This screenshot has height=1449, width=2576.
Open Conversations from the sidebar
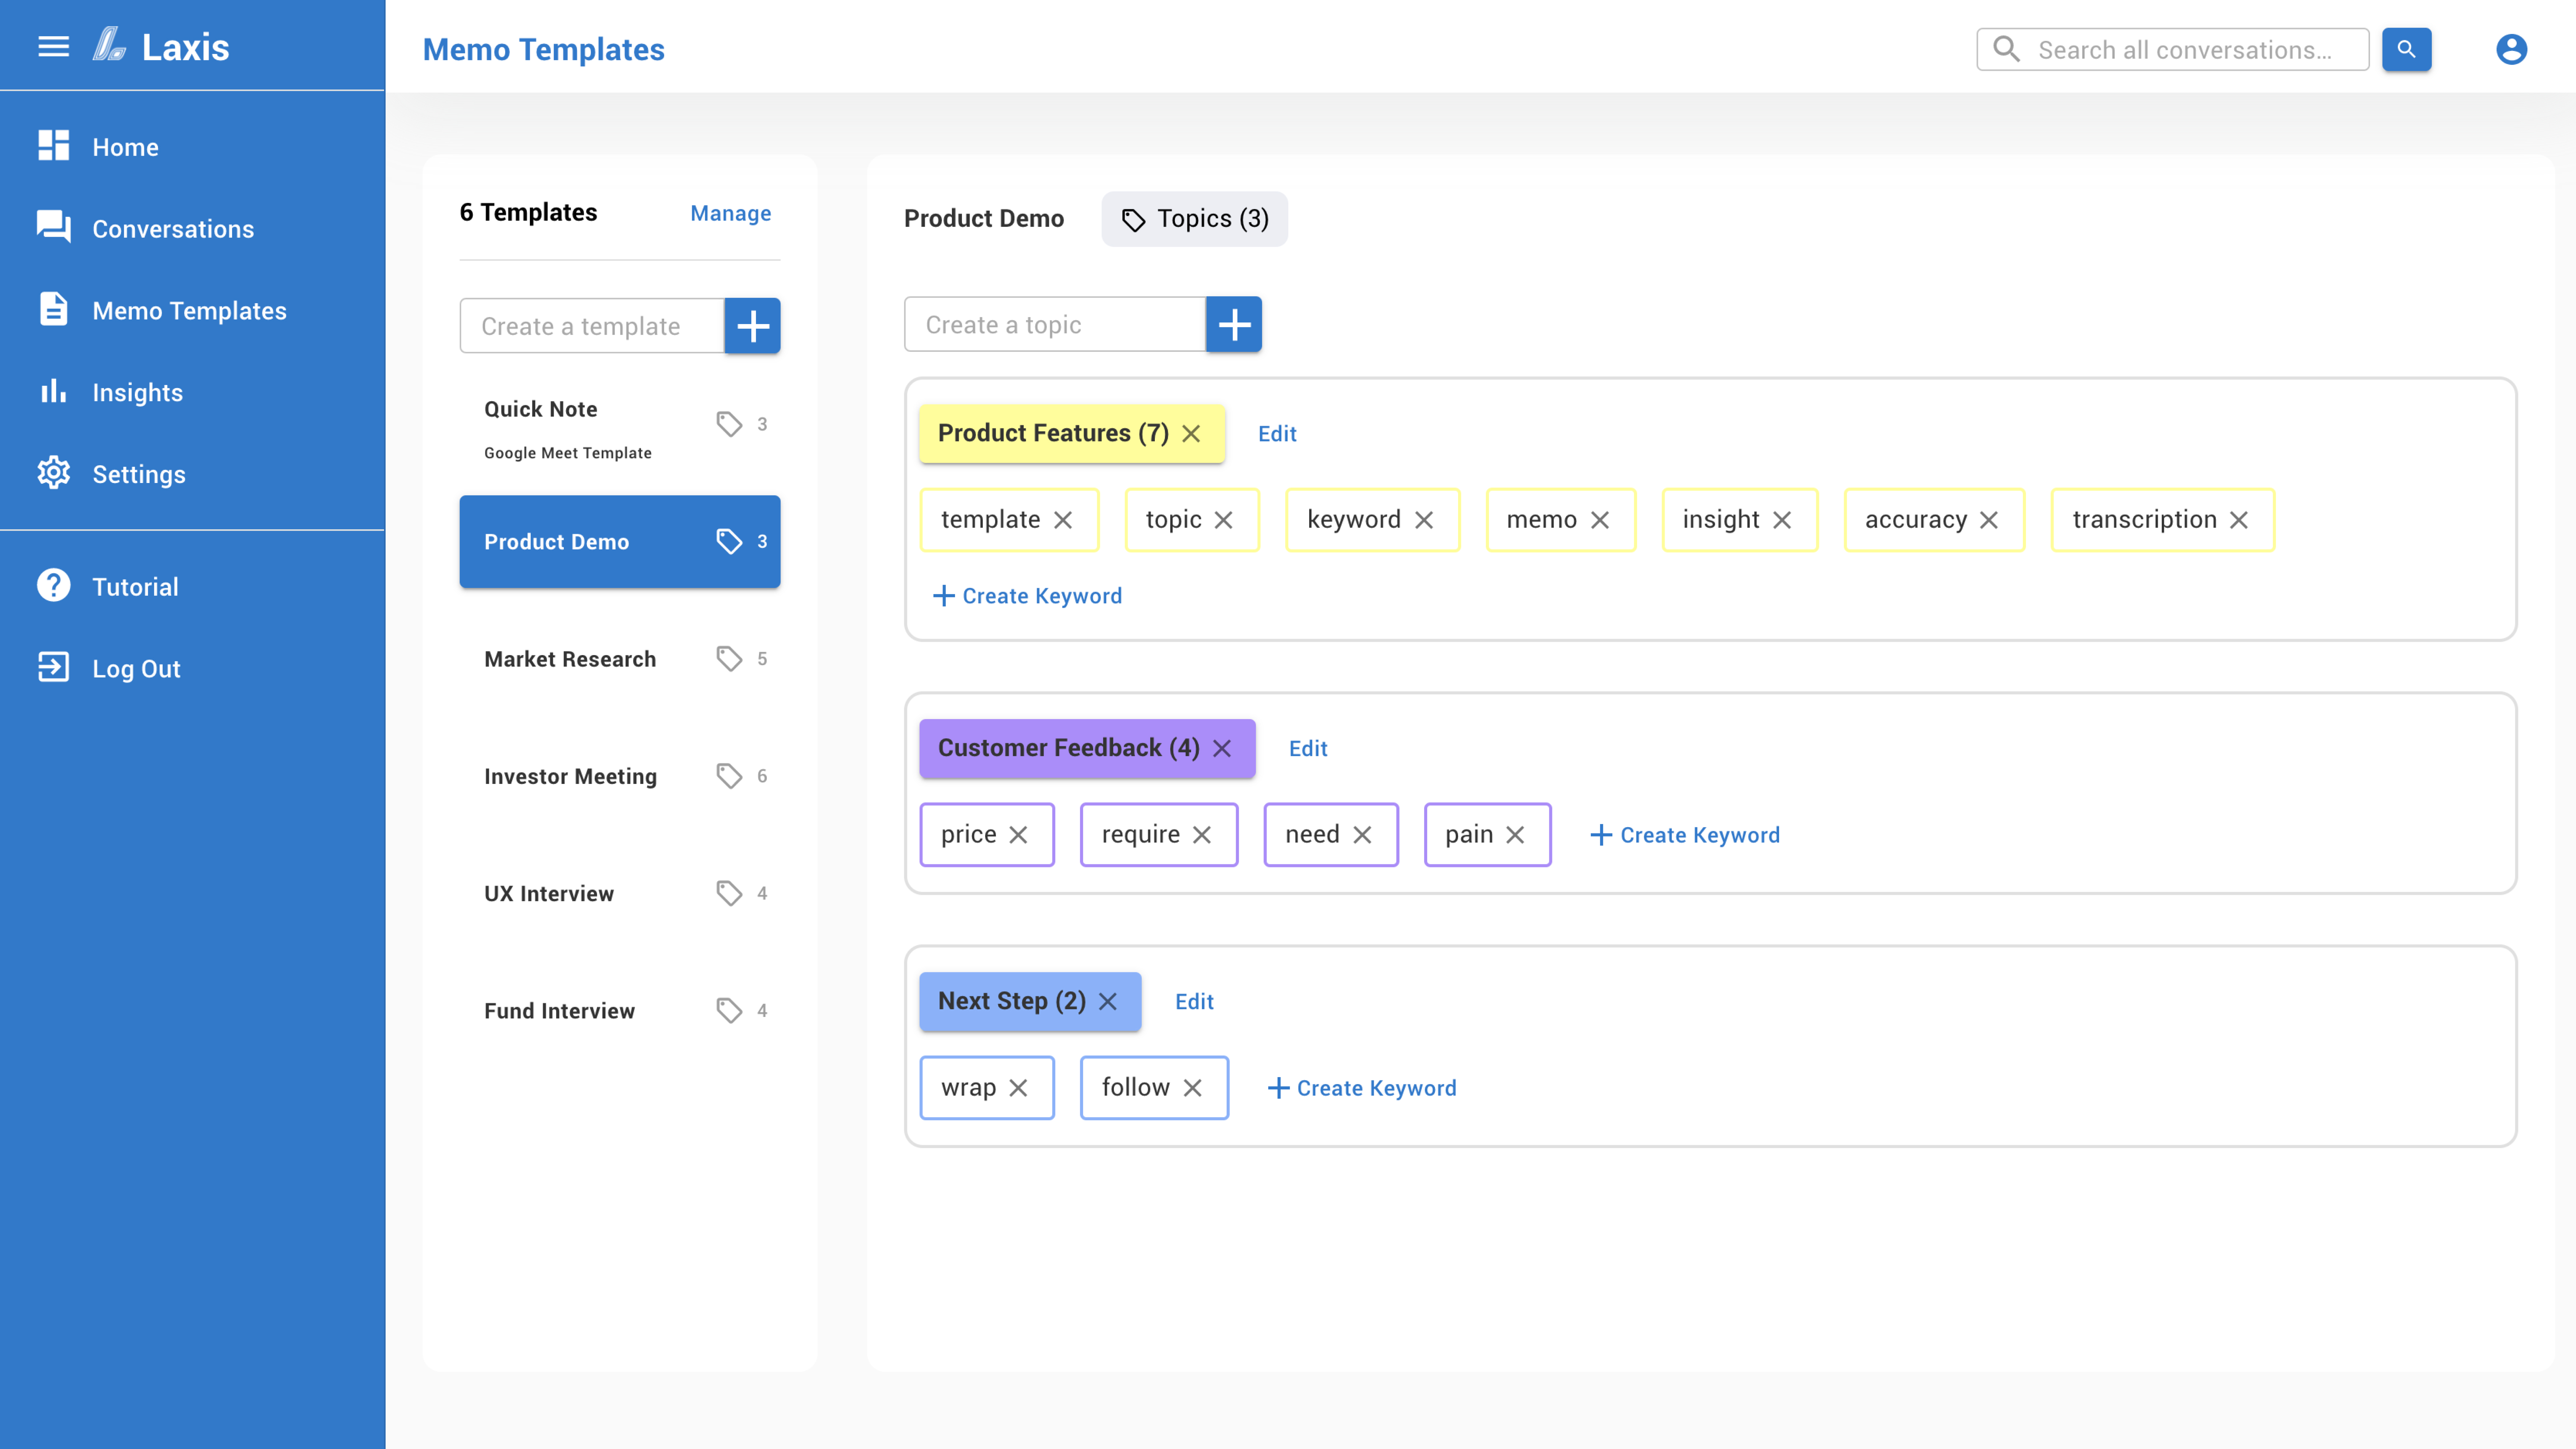pyautogui.click(x=53, y=228)
